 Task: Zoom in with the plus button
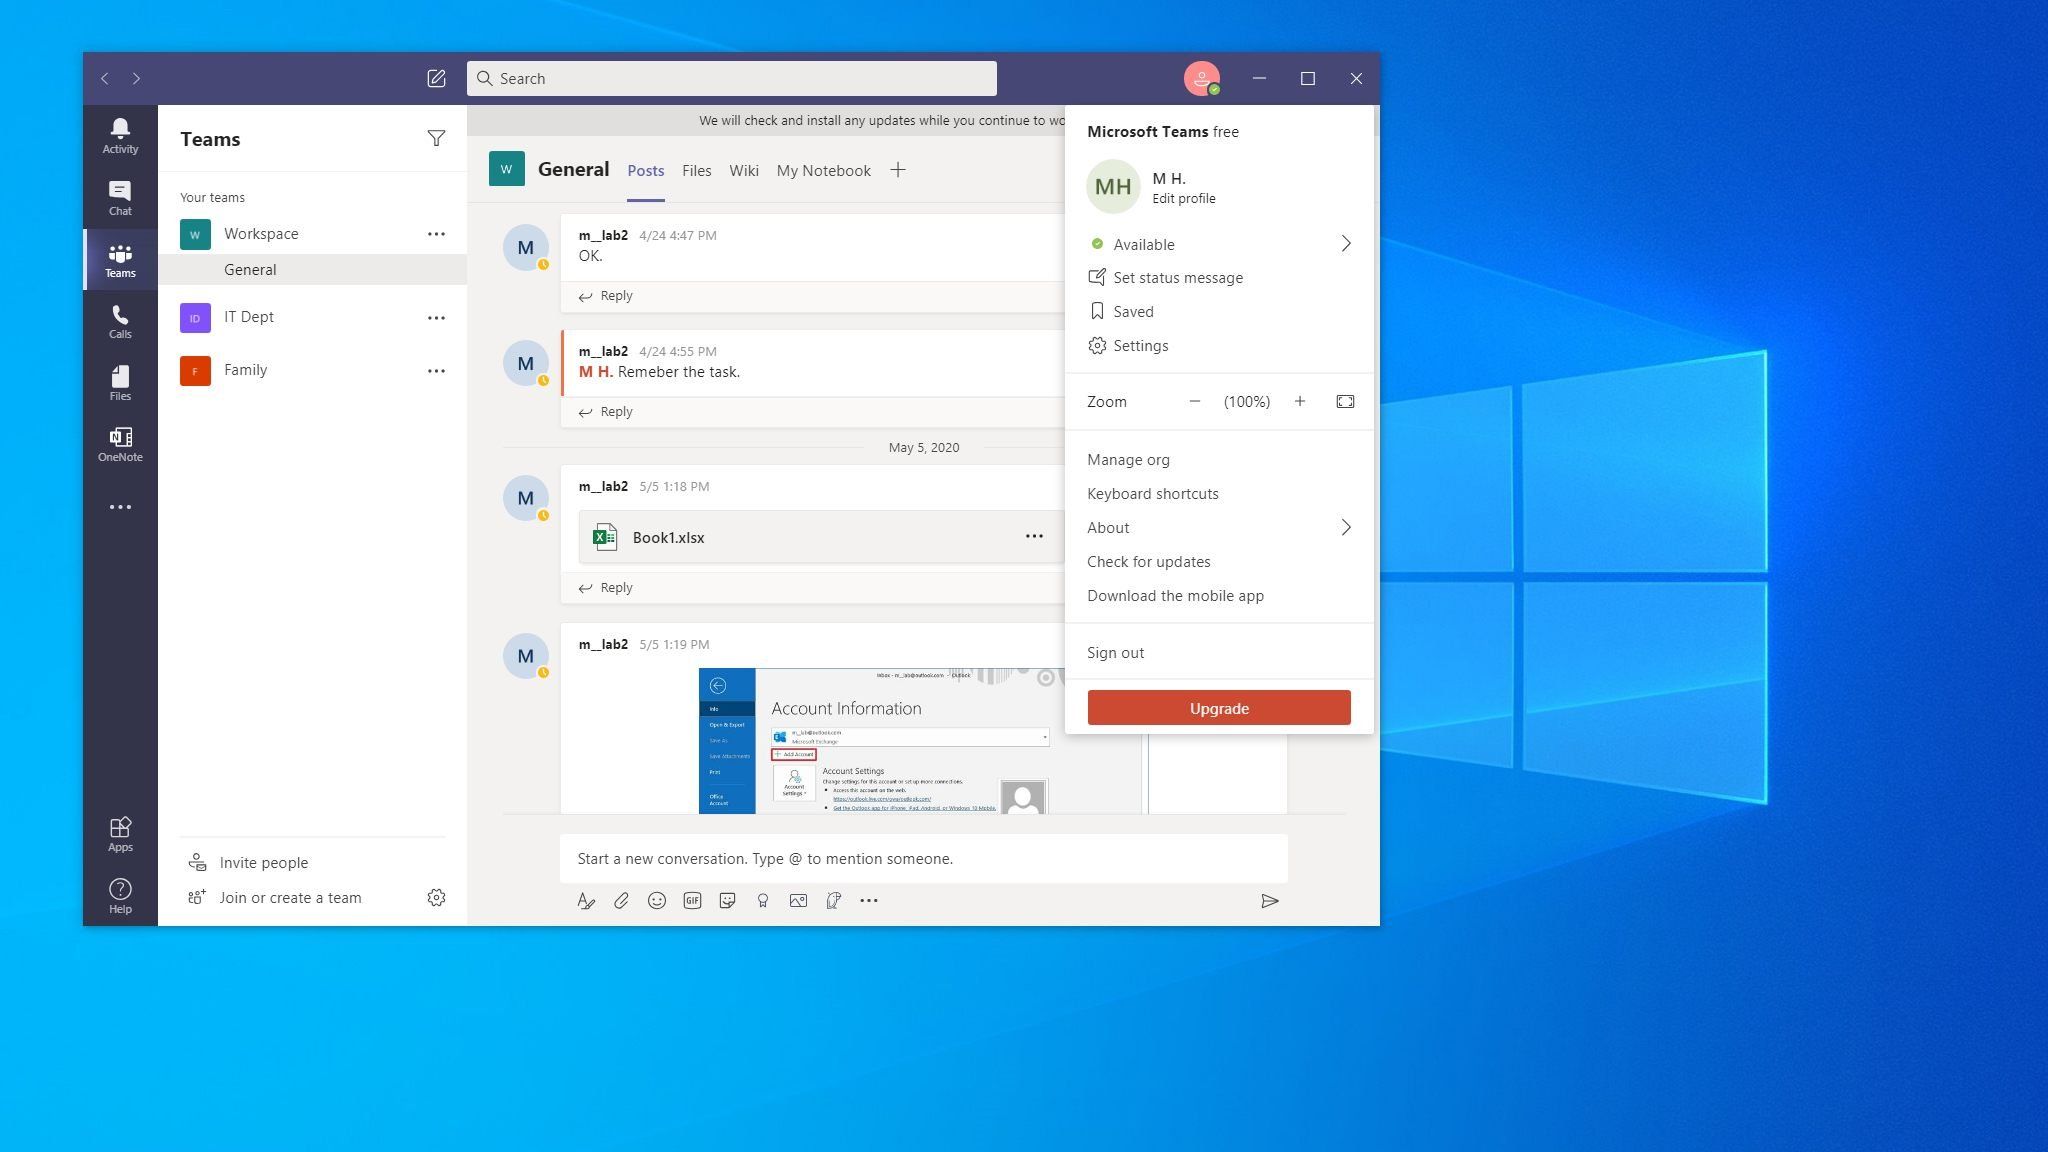click(1299, 401)
